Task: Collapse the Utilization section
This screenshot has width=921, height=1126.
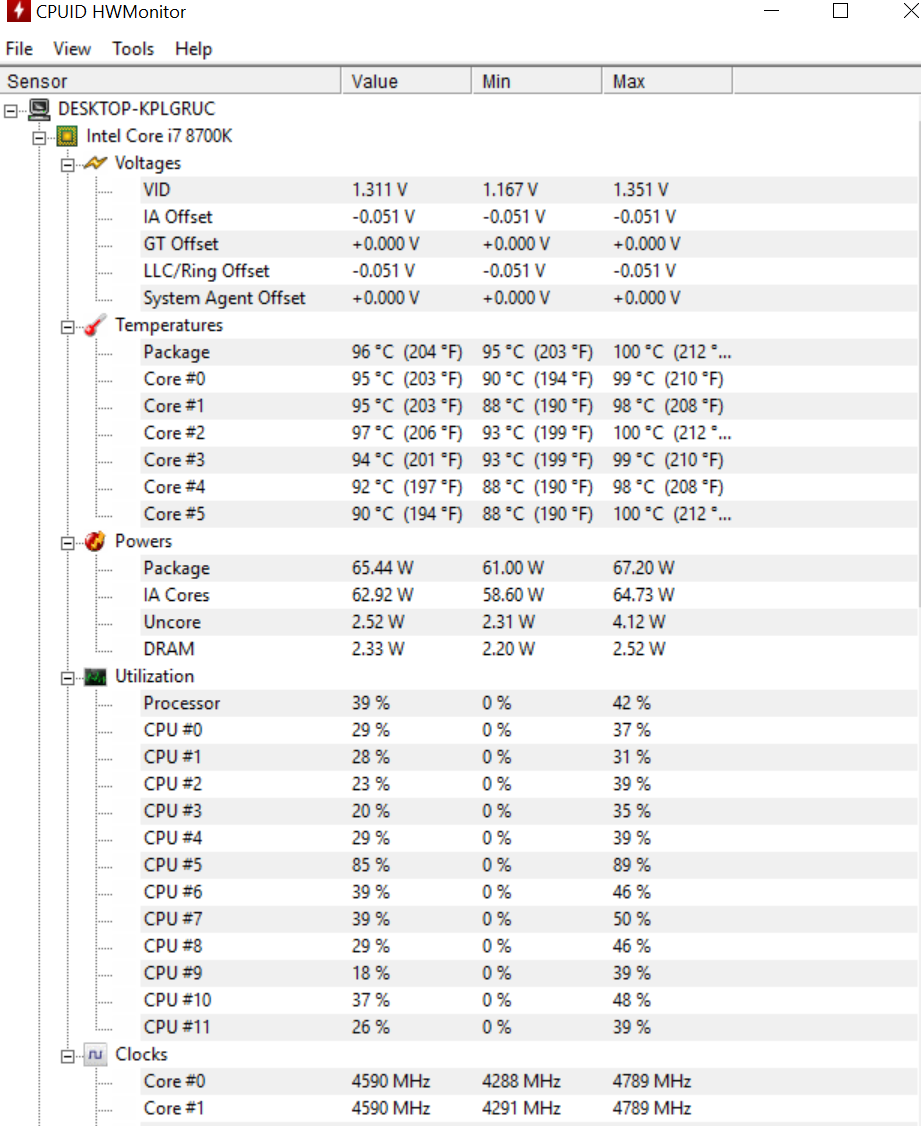Action: click(68, 677)
